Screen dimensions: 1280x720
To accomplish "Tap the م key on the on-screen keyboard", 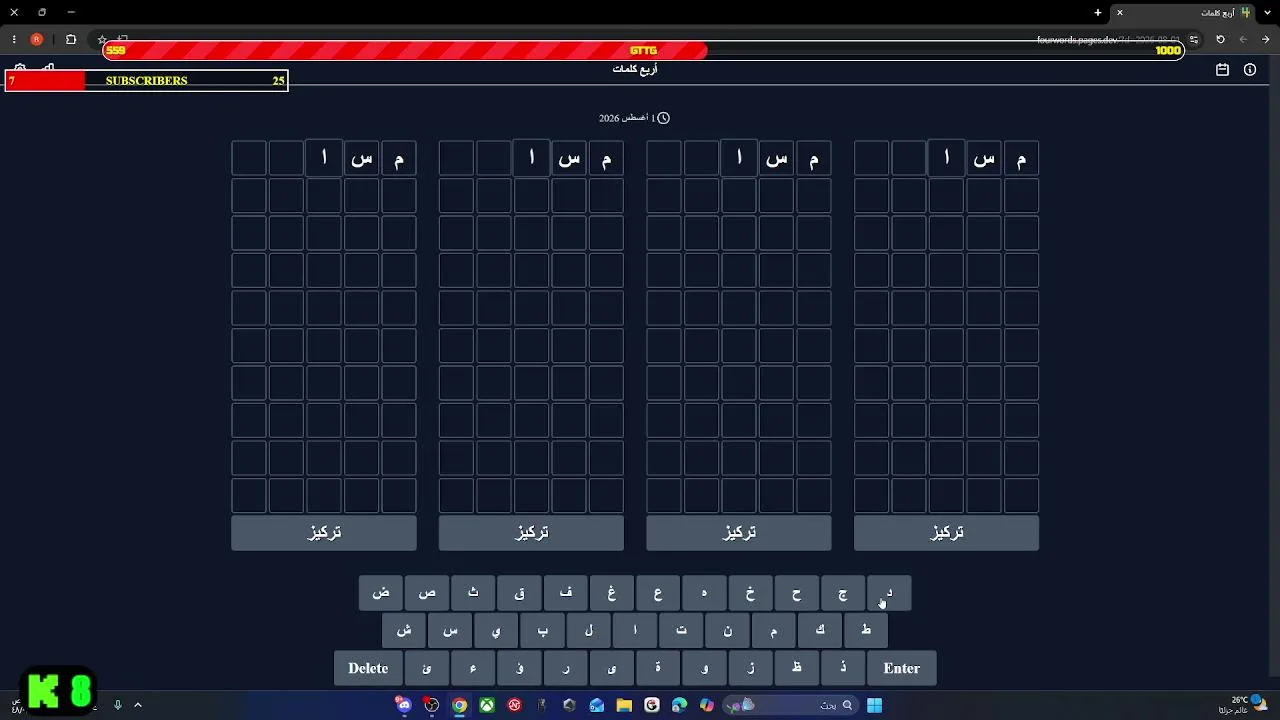I will coord(773,630).
